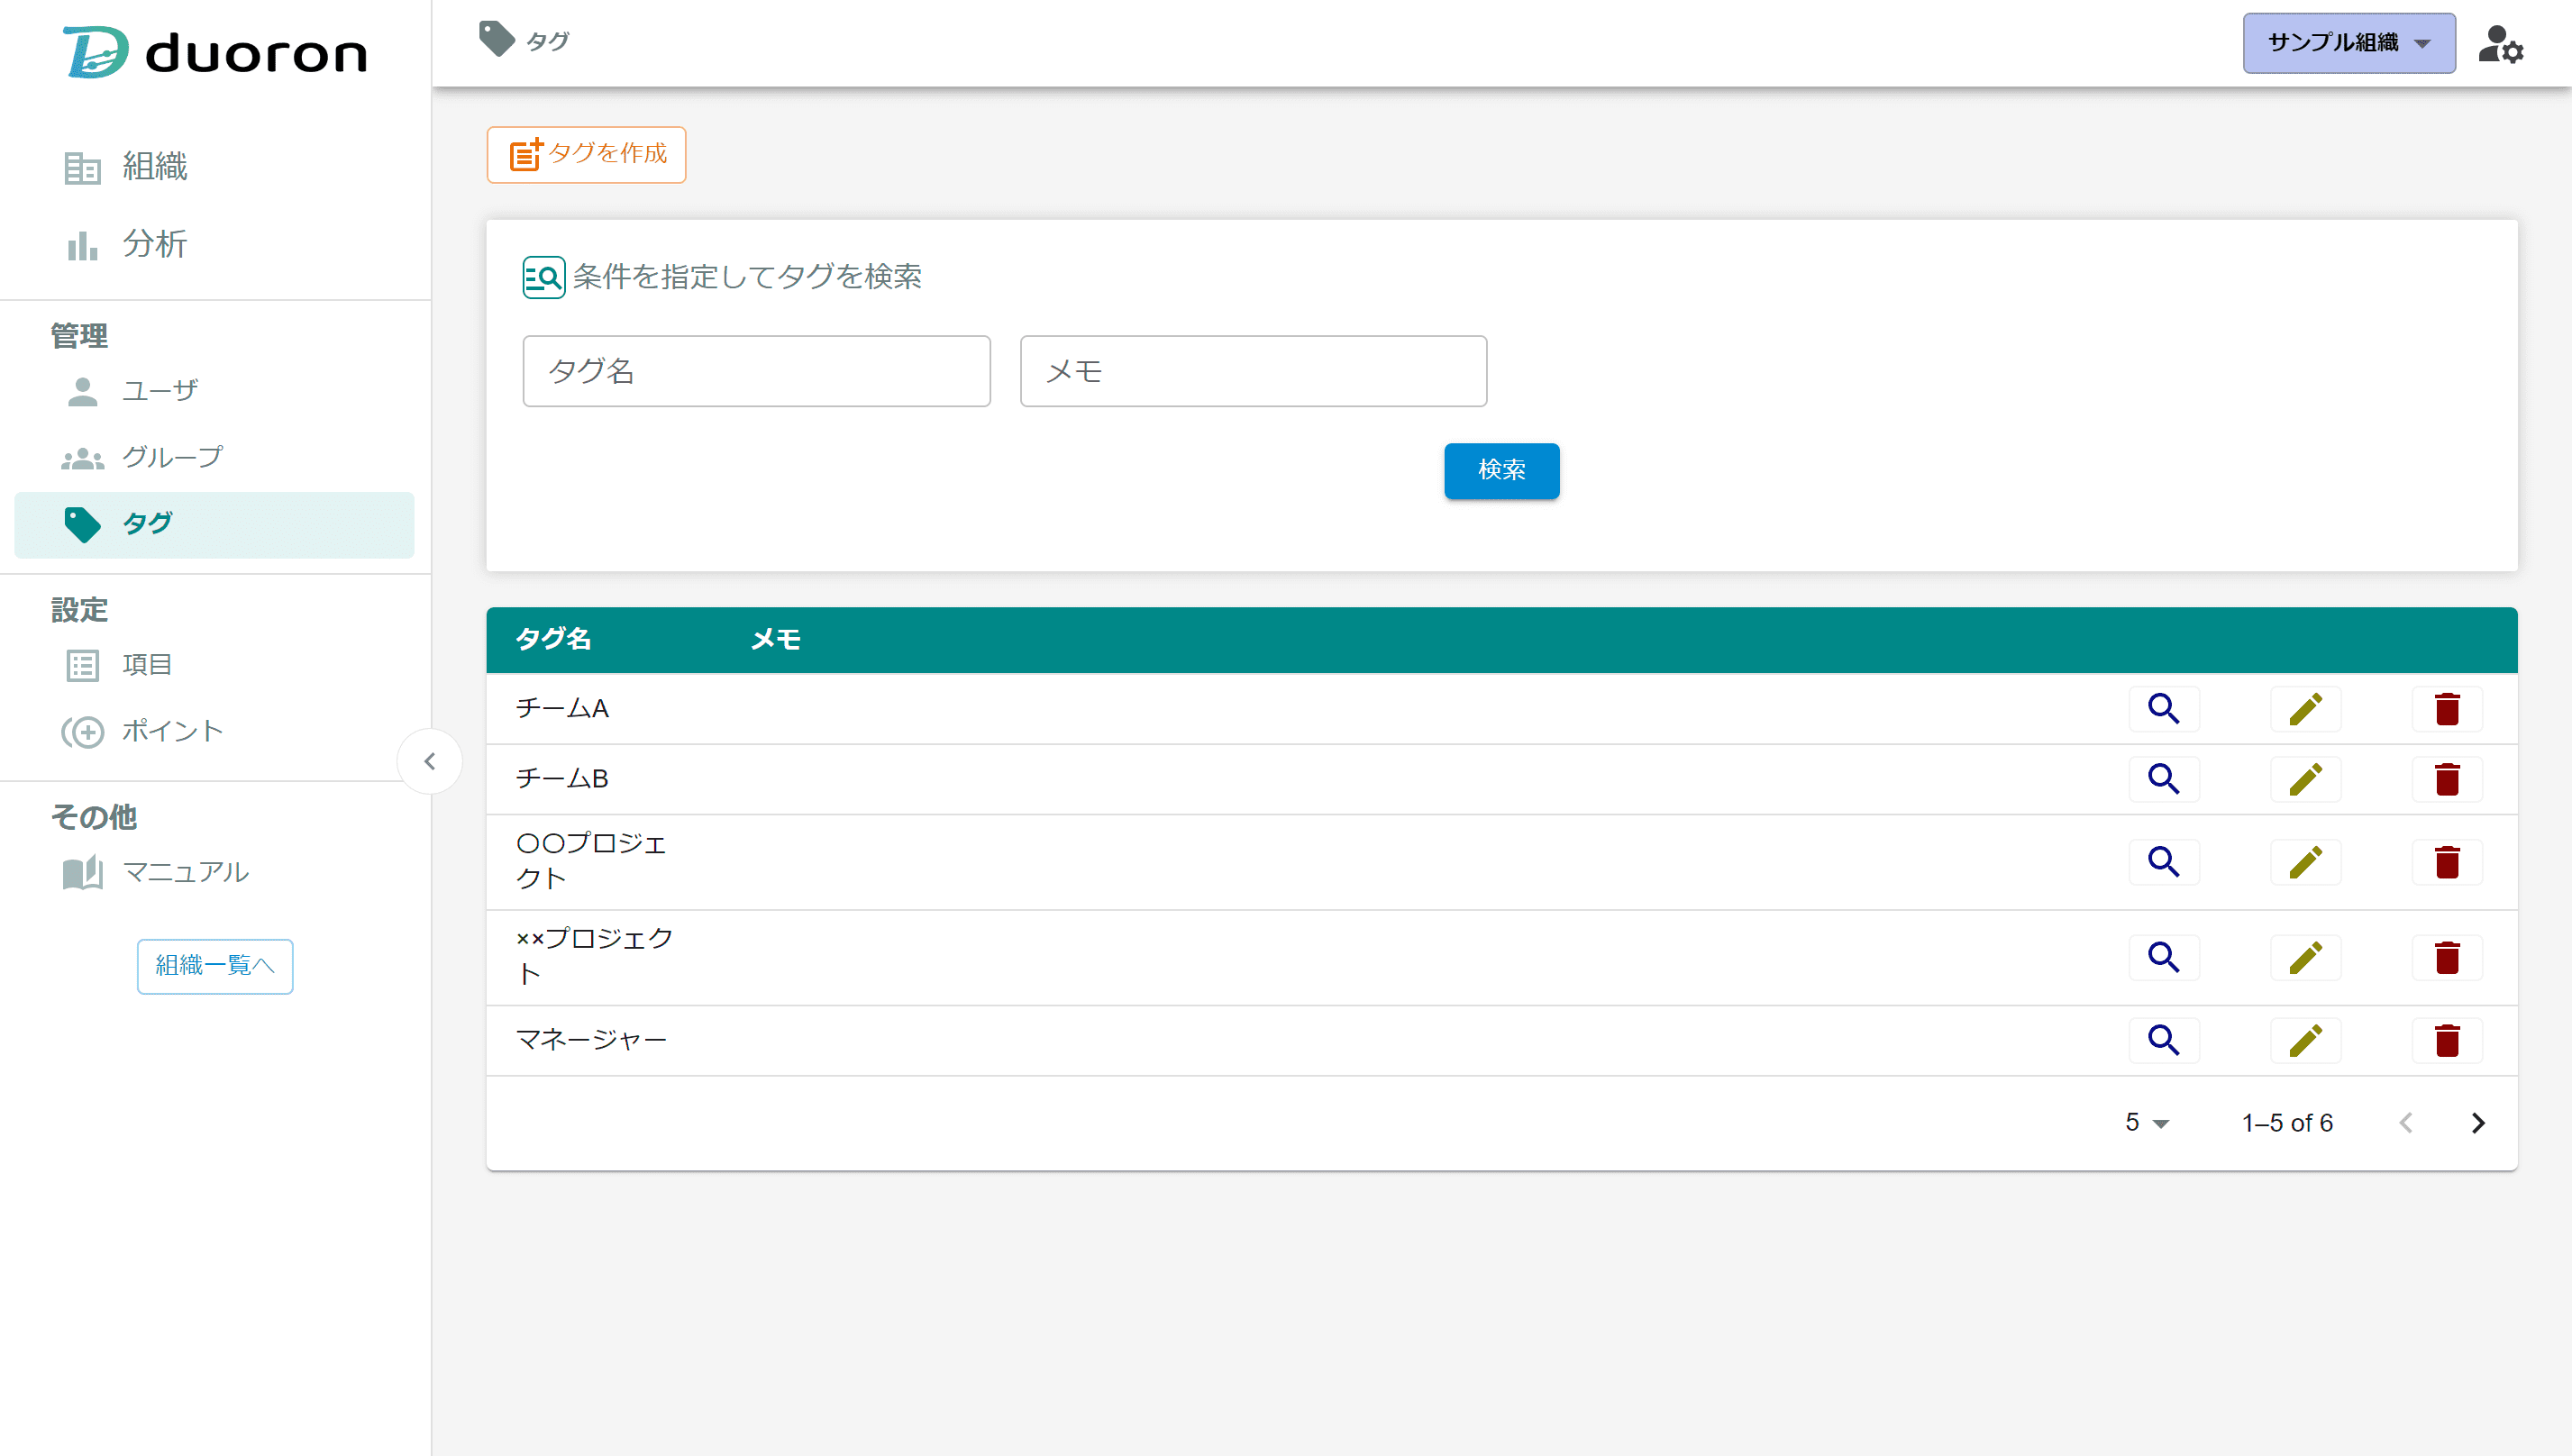This screenshot has height=1456, width=2572.
Task: Delete the マネージャー tag
Action: tap(2447, 1041)
